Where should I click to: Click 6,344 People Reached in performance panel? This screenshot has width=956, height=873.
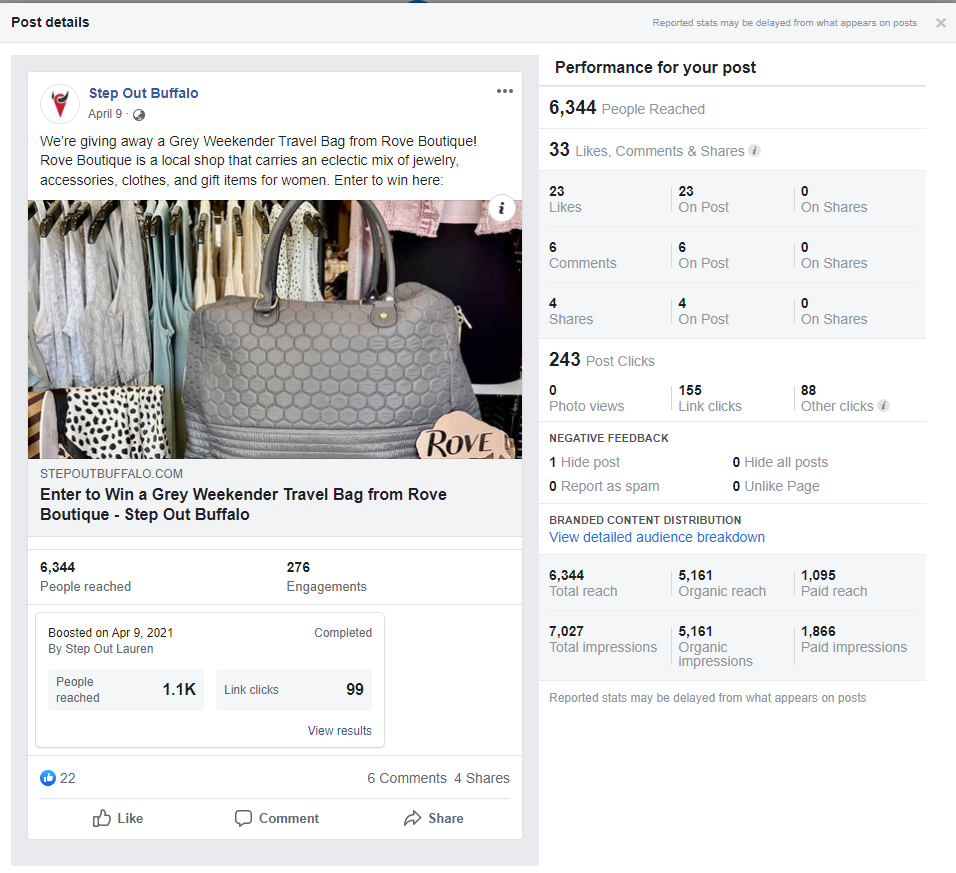pos(627,108)
